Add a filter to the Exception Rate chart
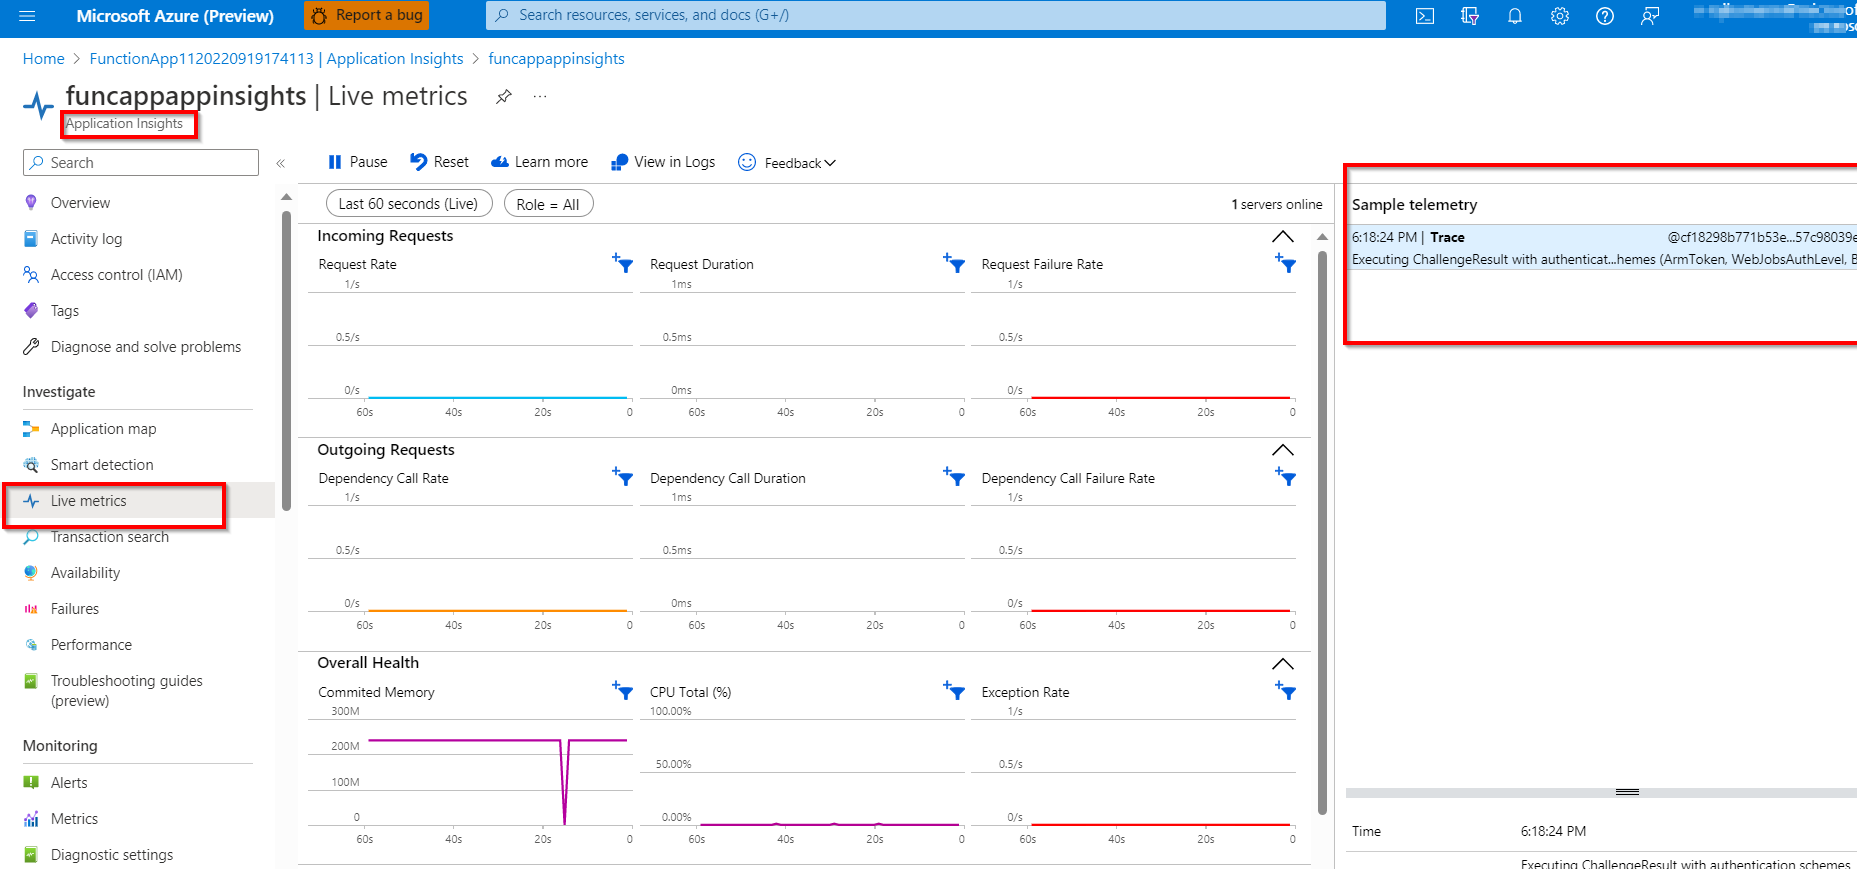The width and height of the screenshot is (1857, 869). (1286, 691)
